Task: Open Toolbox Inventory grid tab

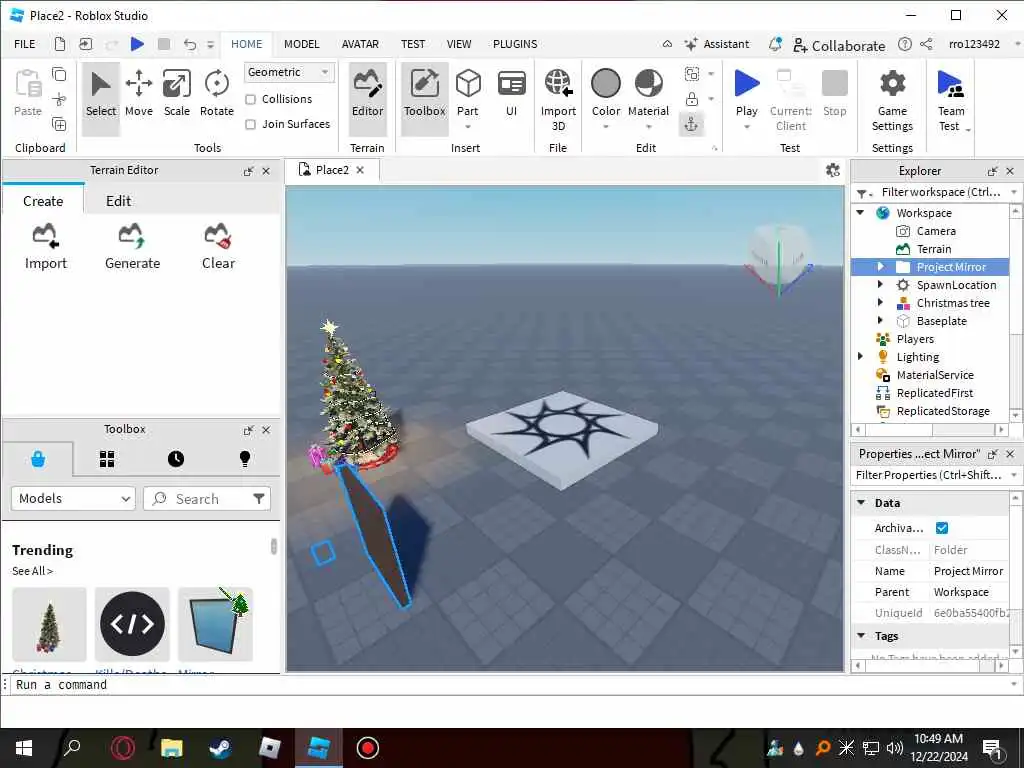Action: (x=107, y=459)
